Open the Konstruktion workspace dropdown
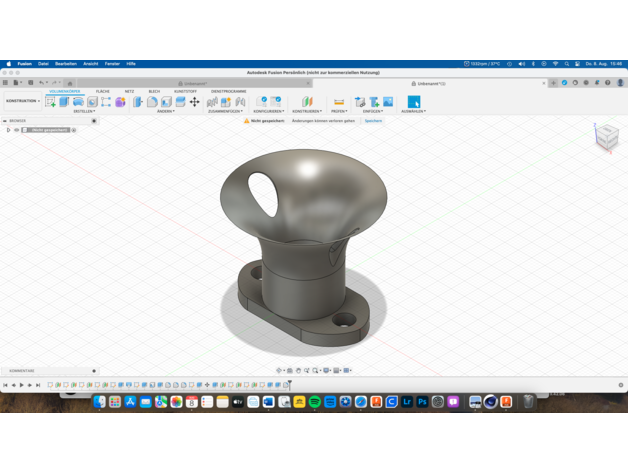Viewport: 628px width, 472px height. pos(23,101)
